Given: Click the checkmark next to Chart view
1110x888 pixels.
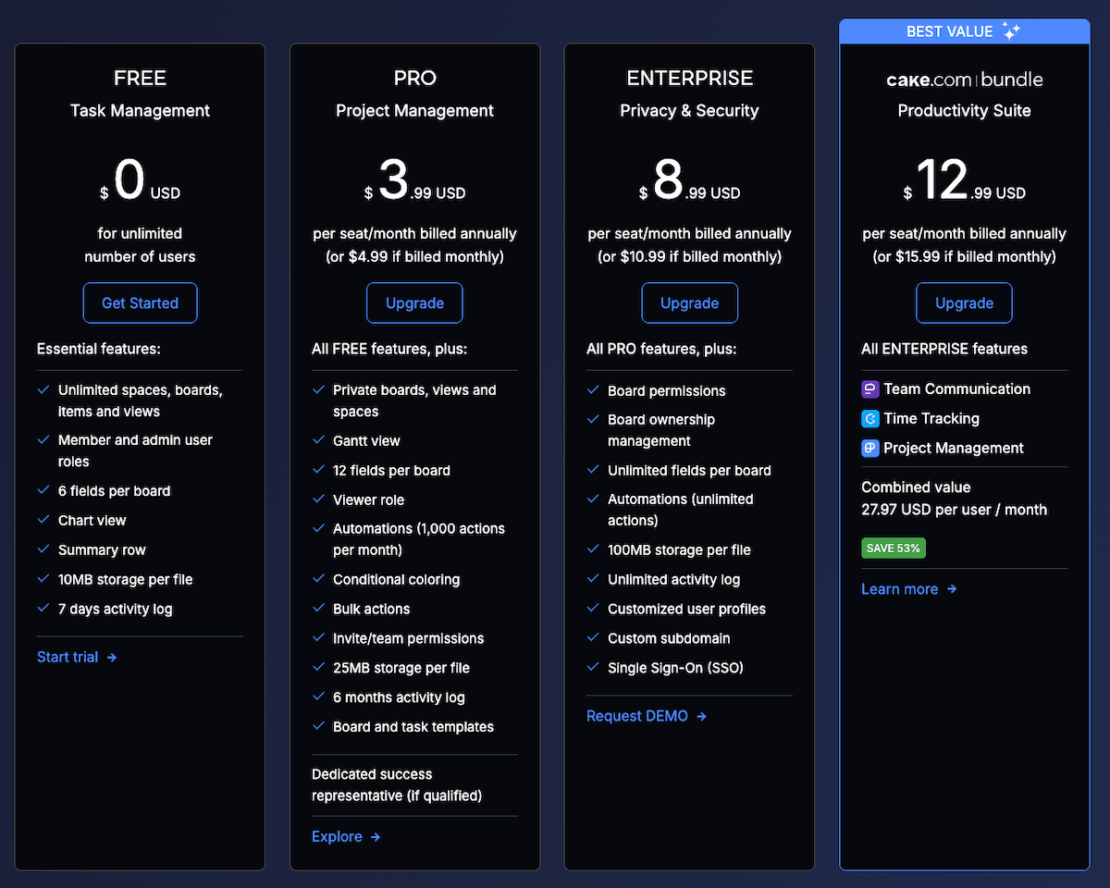Looking at the screenshot, I should point(43,520).
